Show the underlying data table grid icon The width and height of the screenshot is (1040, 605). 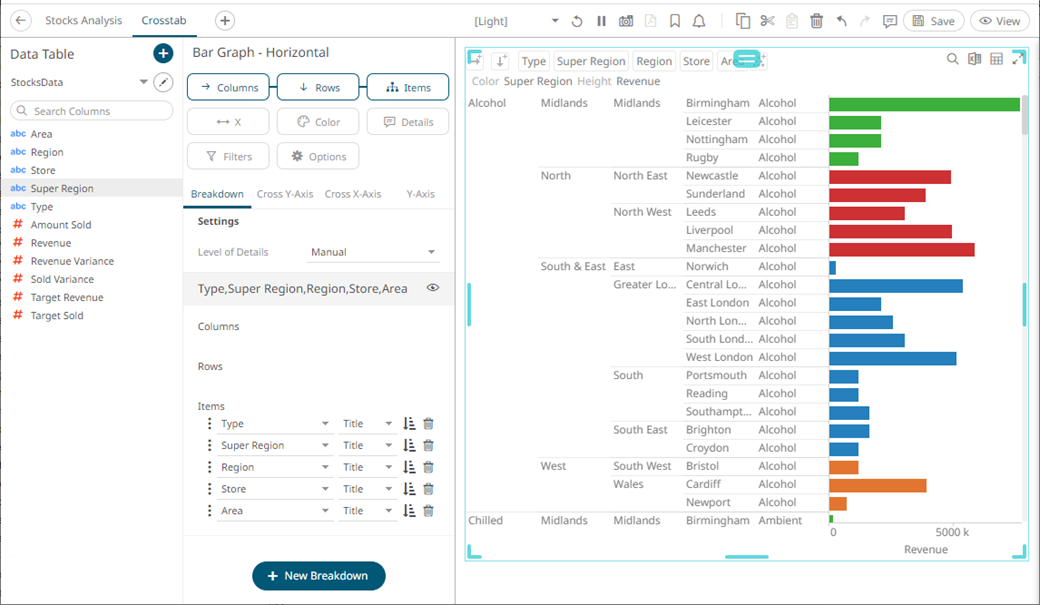(x=995, y=59)
